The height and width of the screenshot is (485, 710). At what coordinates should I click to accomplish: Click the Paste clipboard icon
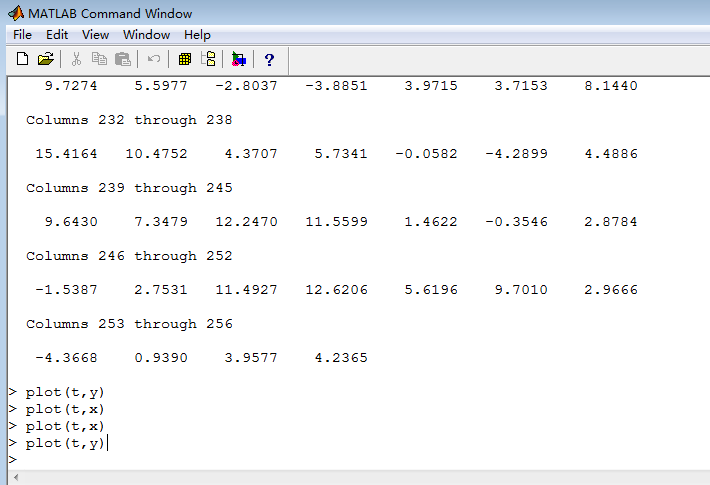click(122, 59)
